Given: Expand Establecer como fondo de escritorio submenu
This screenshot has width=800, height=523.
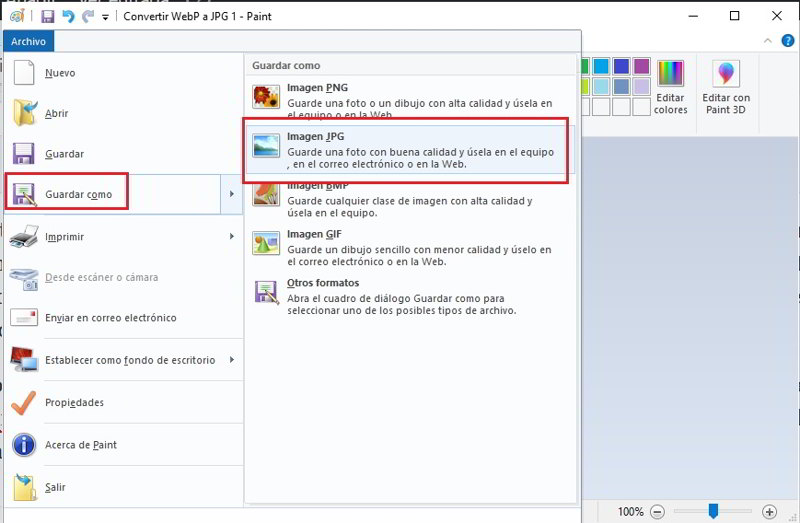Looking at the screenshot, I should pos(232,360).
